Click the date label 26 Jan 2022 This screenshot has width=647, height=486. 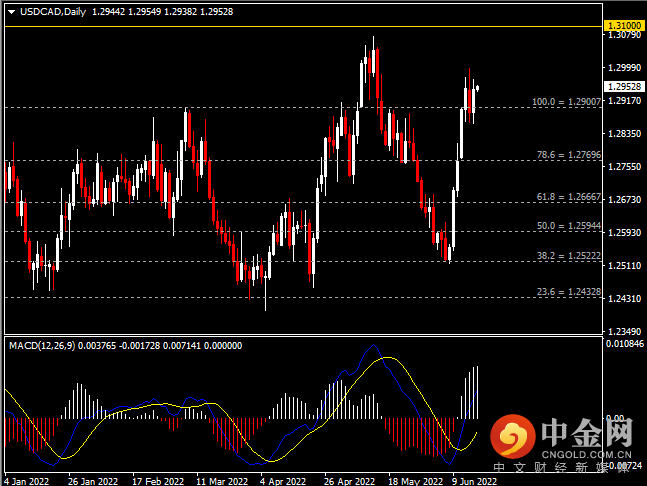tap(93, 481)
